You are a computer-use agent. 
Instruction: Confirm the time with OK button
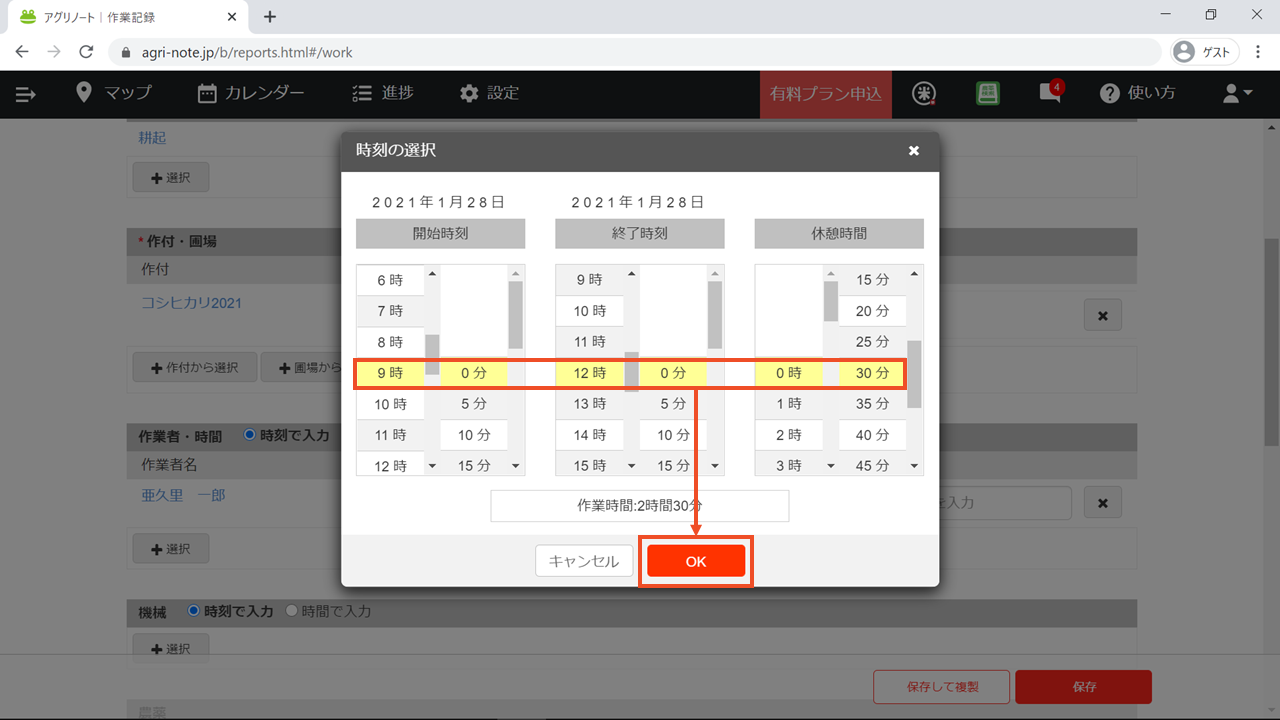click(x=696, y=561)
